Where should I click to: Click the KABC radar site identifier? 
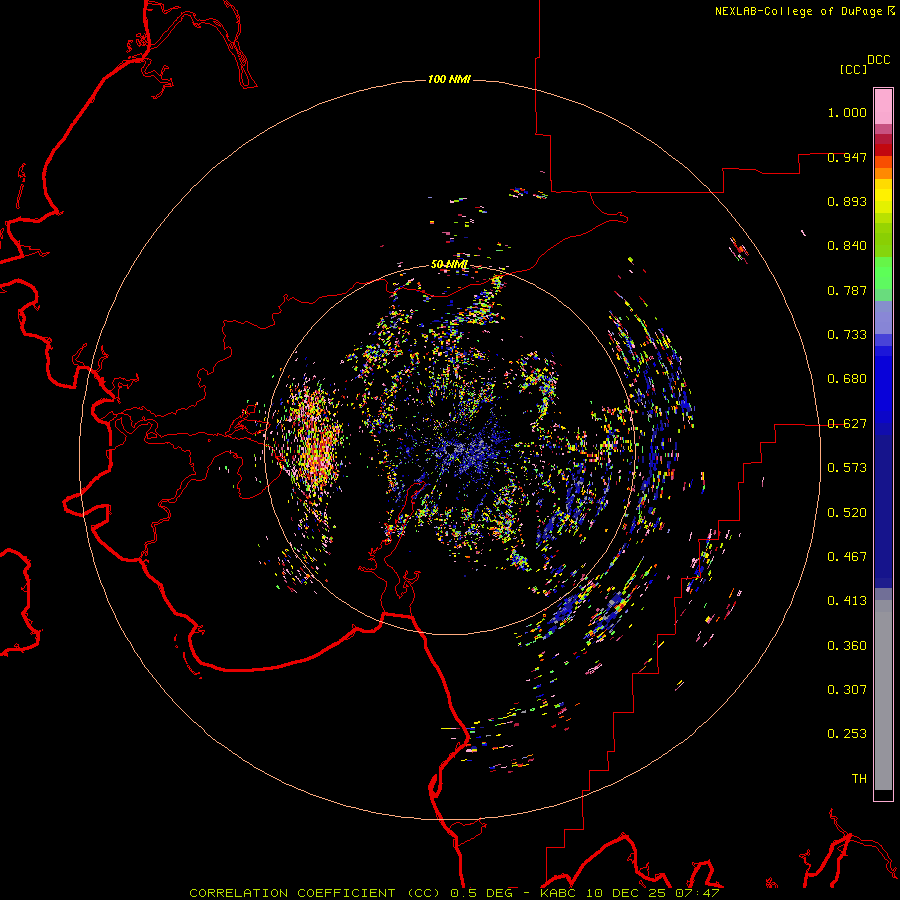point(559,893)
